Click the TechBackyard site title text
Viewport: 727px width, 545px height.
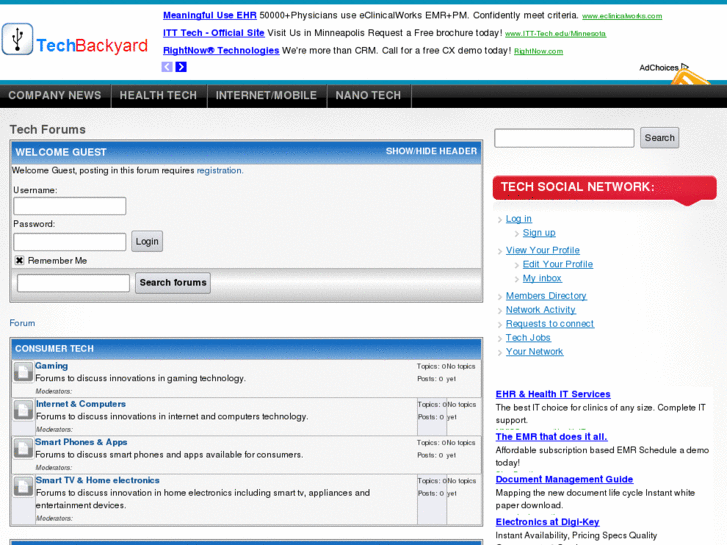click(92, 45)
